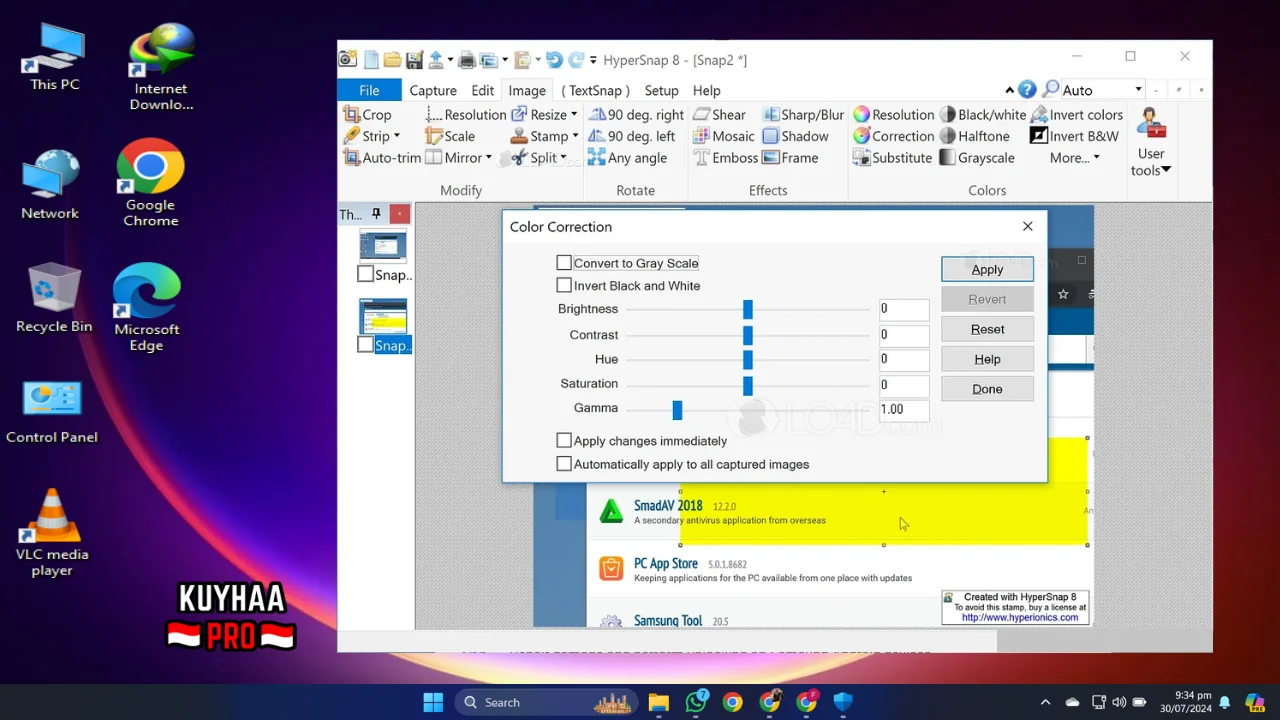
Task: Click the Brightness slider handle
Action: (747, 310)
